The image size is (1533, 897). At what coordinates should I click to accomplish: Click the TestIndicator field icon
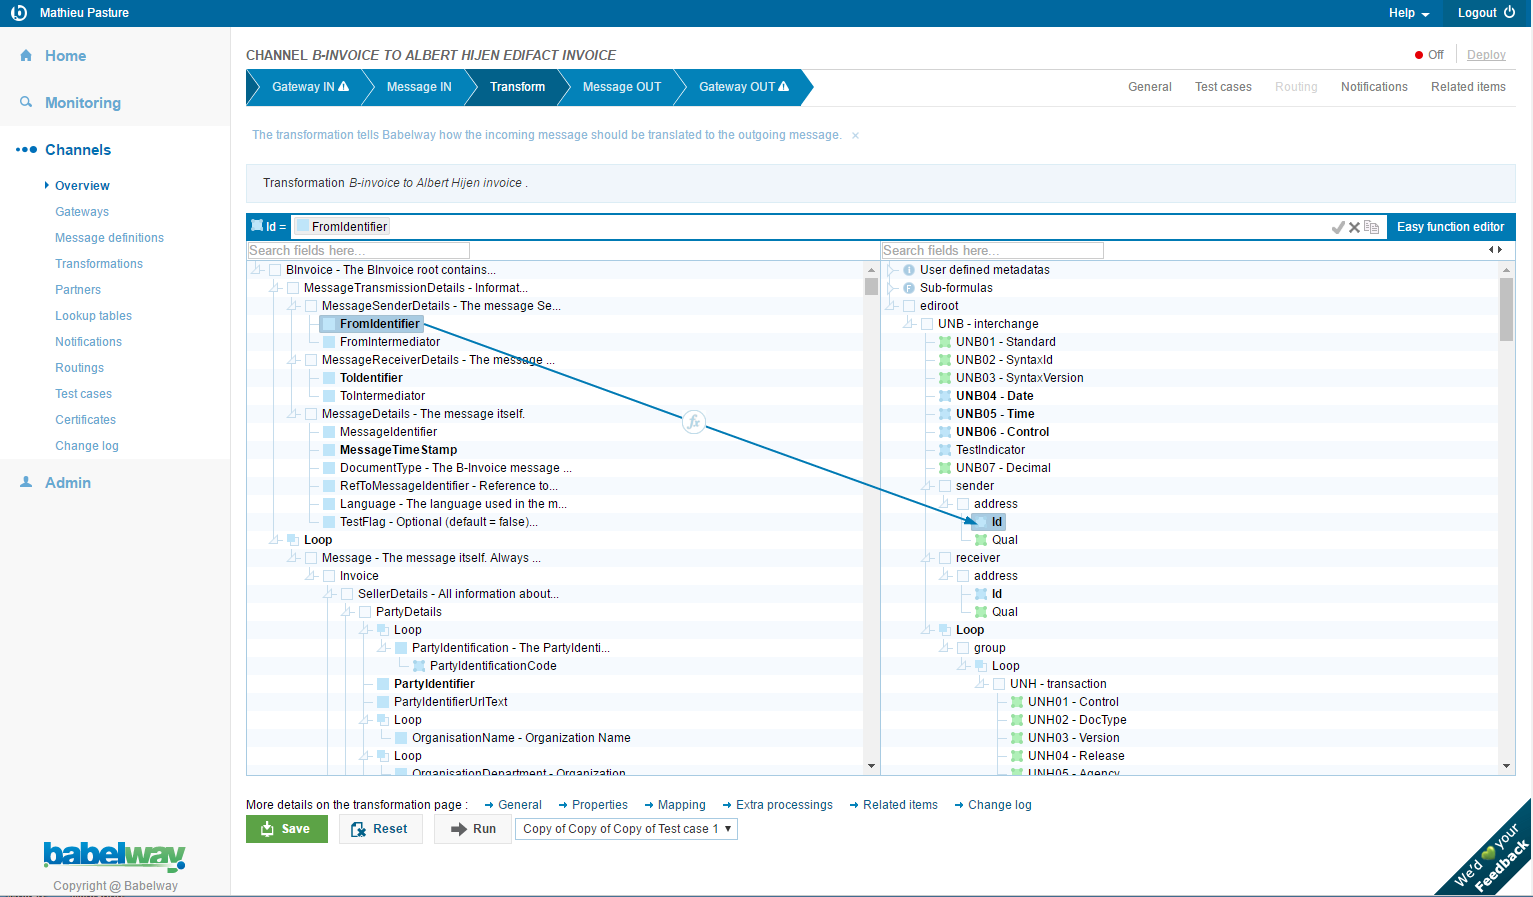pos(945,450)
